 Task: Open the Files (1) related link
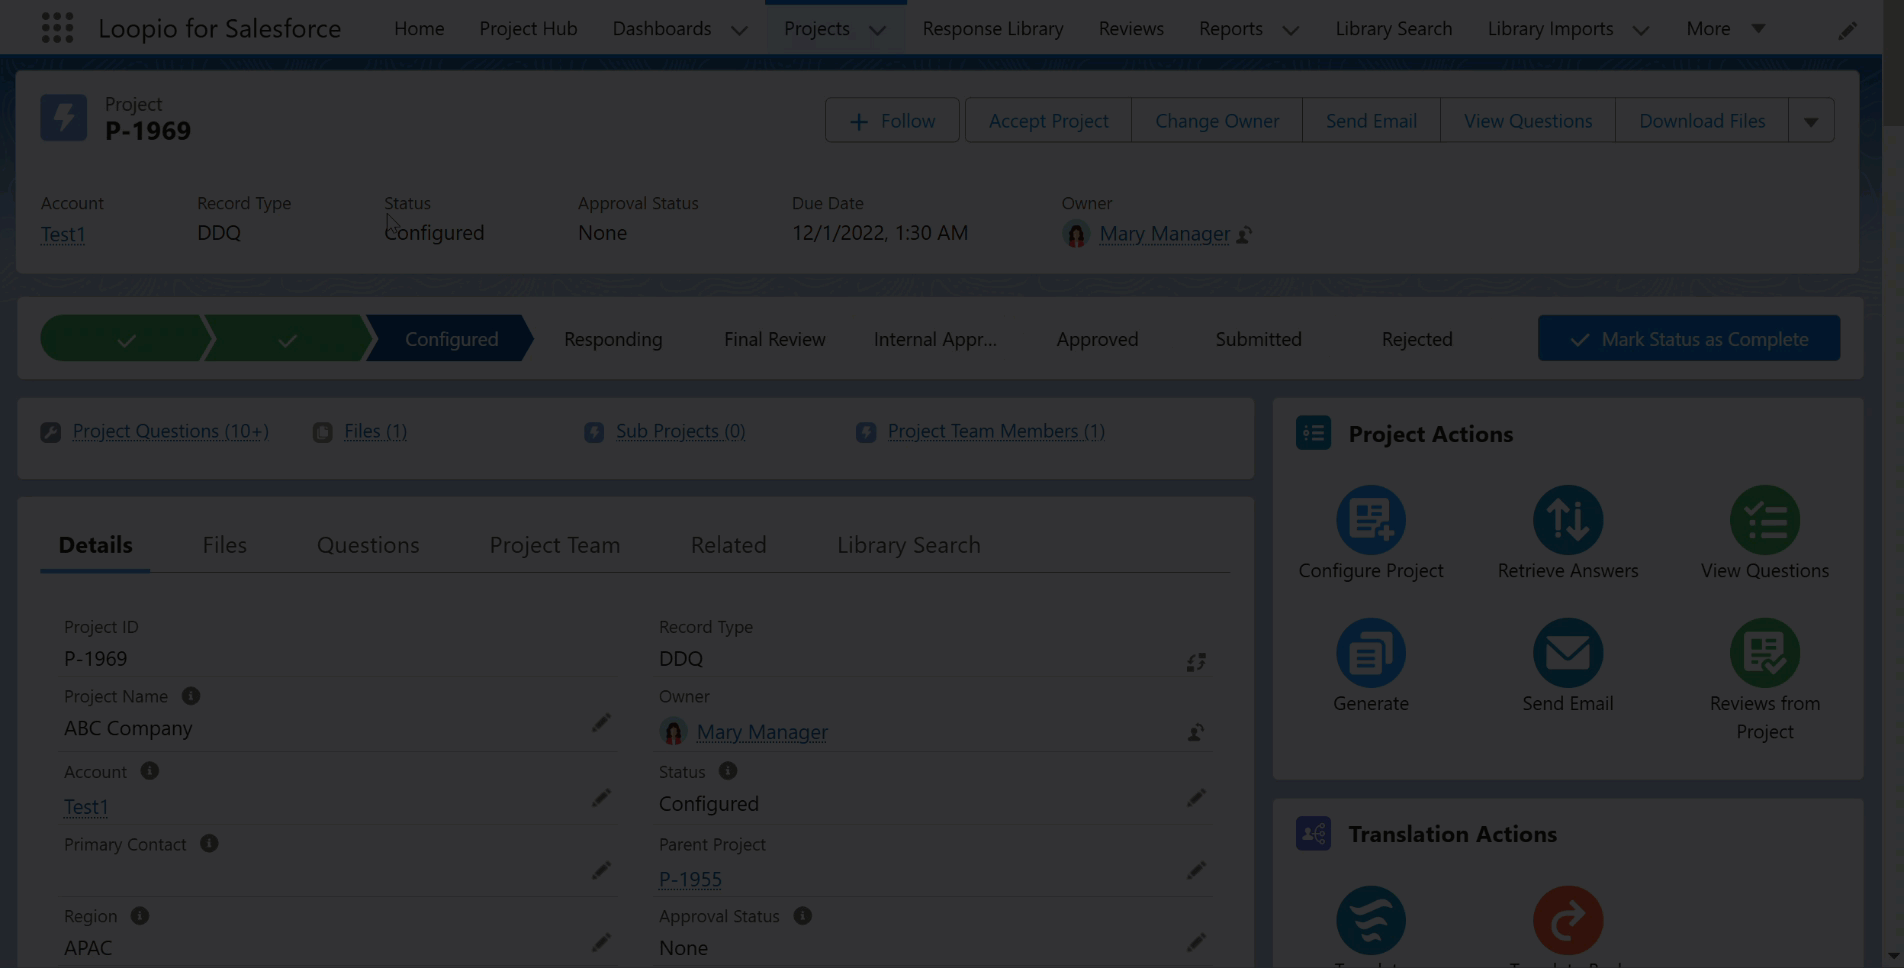click(375, 431)
